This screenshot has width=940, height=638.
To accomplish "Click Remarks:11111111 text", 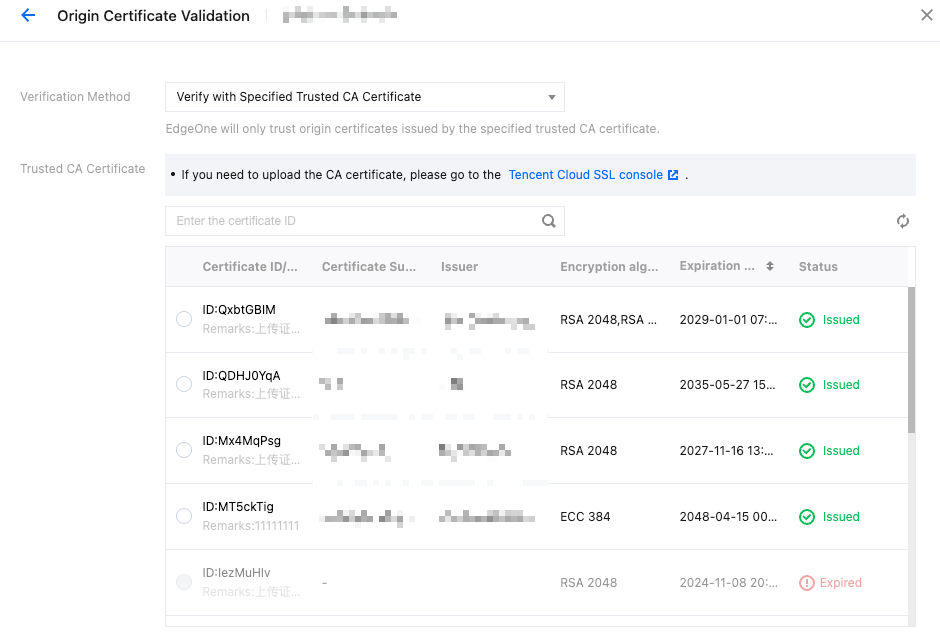I will [x=251, y=526].
